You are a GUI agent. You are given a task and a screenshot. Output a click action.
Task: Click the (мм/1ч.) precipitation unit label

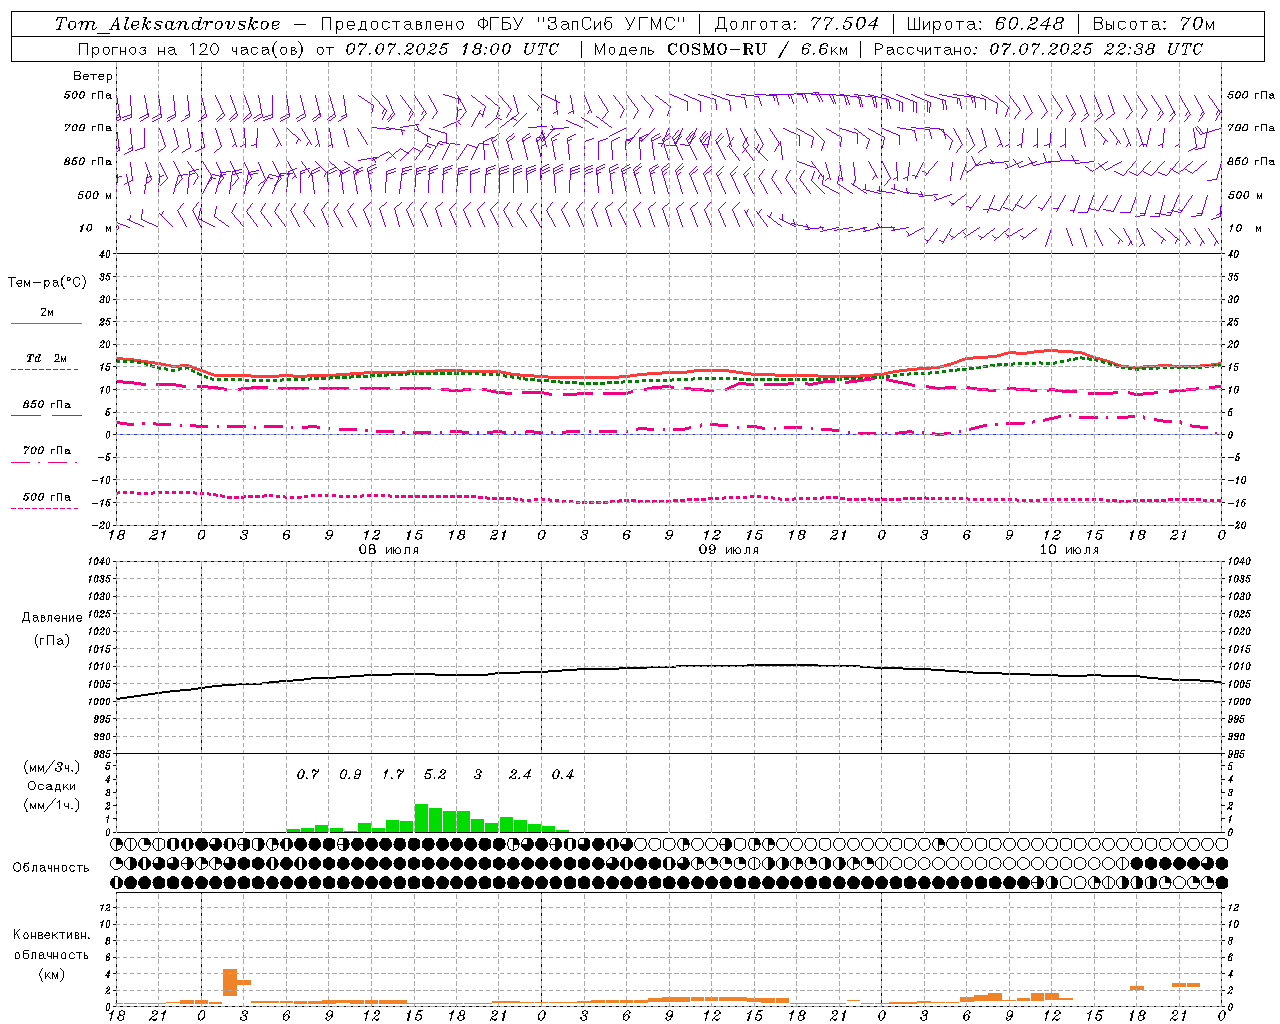coord(52,805)
